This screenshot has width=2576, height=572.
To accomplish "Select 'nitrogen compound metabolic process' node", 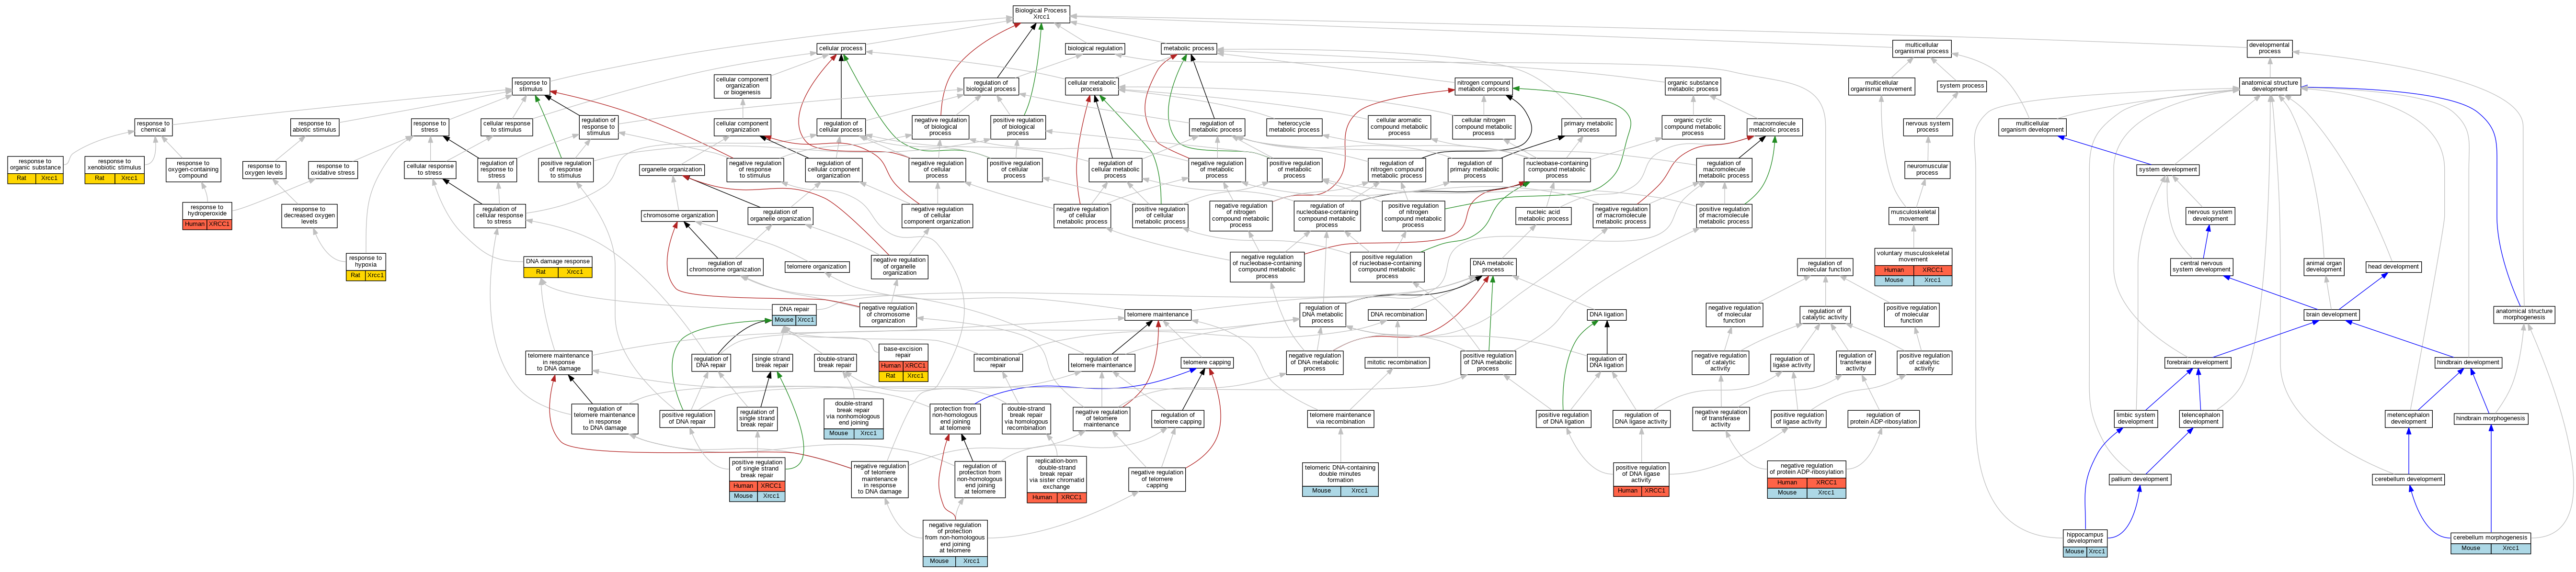I will [1483, 86].
